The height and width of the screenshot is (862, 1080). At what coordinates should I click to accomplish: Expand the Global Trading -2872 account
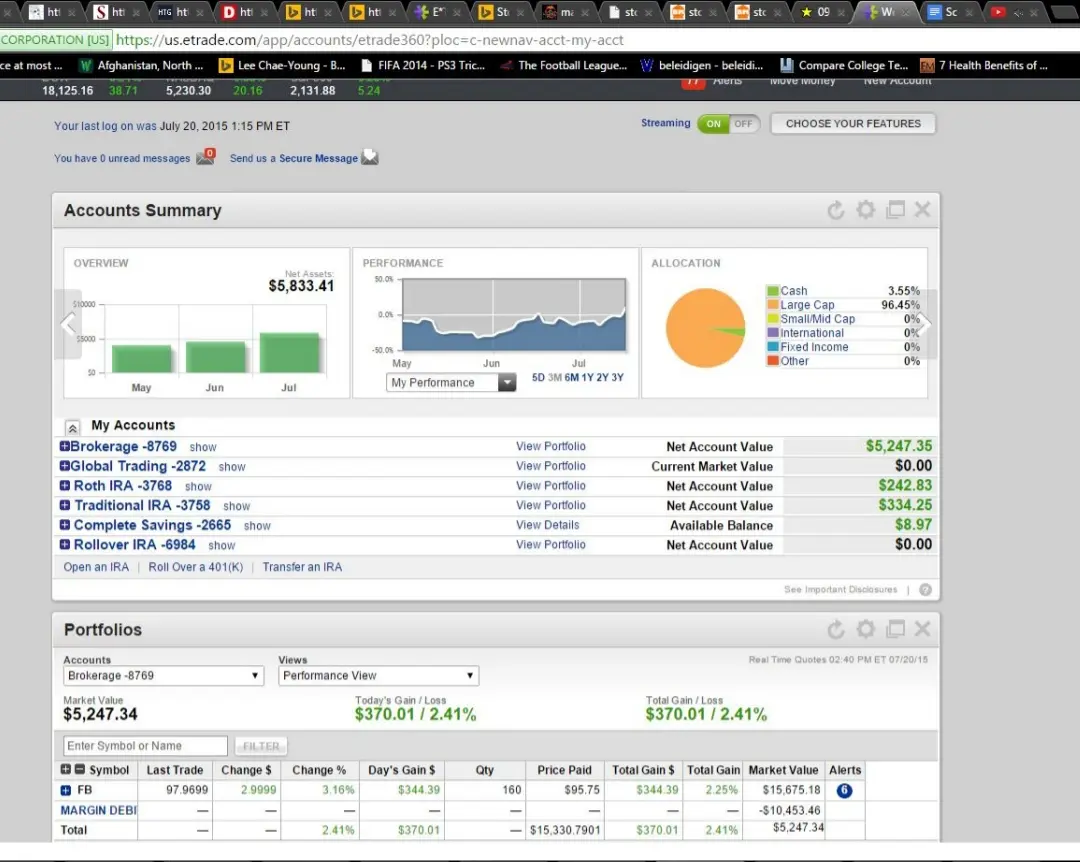[64, 466]
